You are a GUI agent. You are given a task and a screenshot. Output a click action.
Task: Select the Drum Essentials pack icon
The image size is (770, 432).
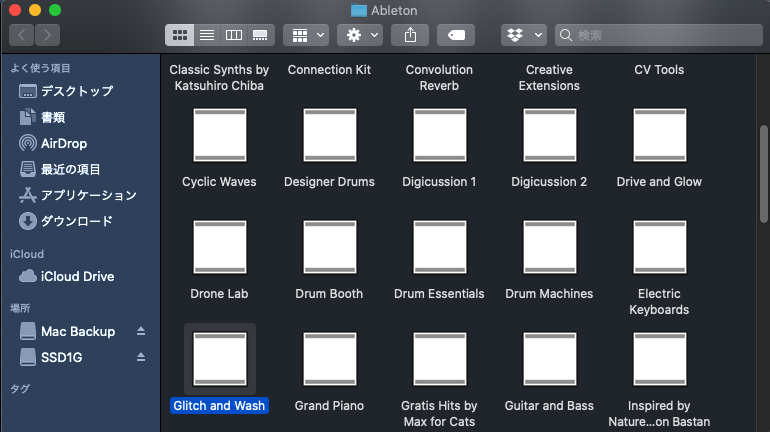point(440,247)
